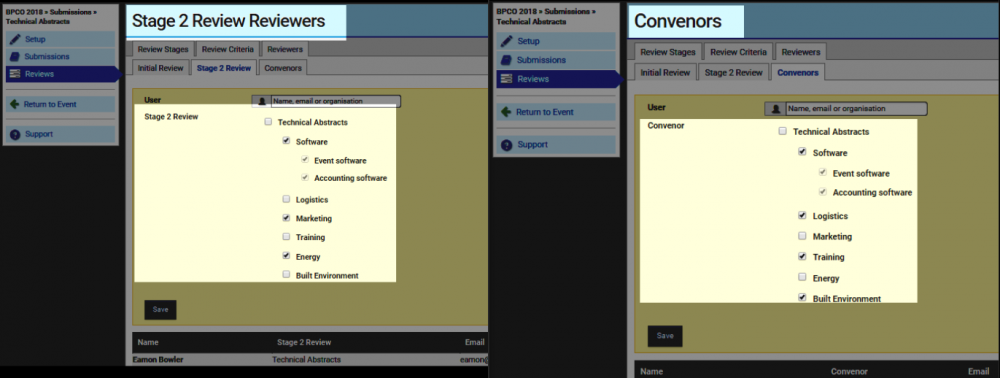The height and width of the screenshot is (378, 1000).
Task: Check Energy checkbox in Convenor panel
Action: click(802, 278)
